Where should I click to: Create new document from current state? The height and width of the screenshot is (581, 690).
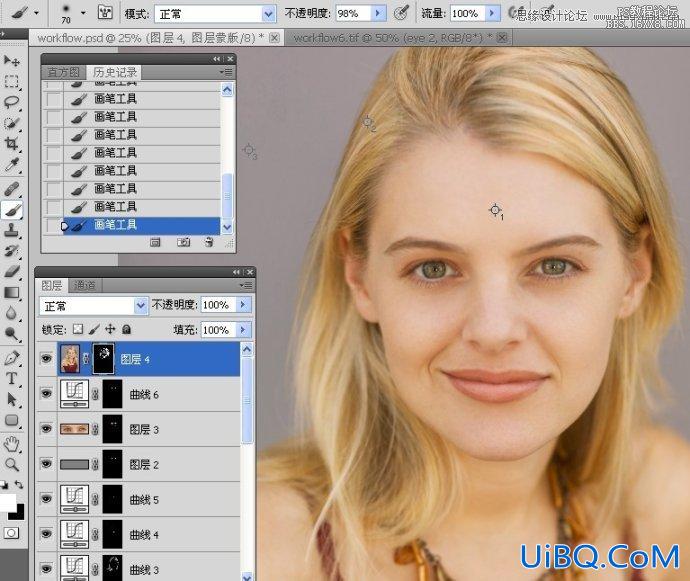pos(155,242)
